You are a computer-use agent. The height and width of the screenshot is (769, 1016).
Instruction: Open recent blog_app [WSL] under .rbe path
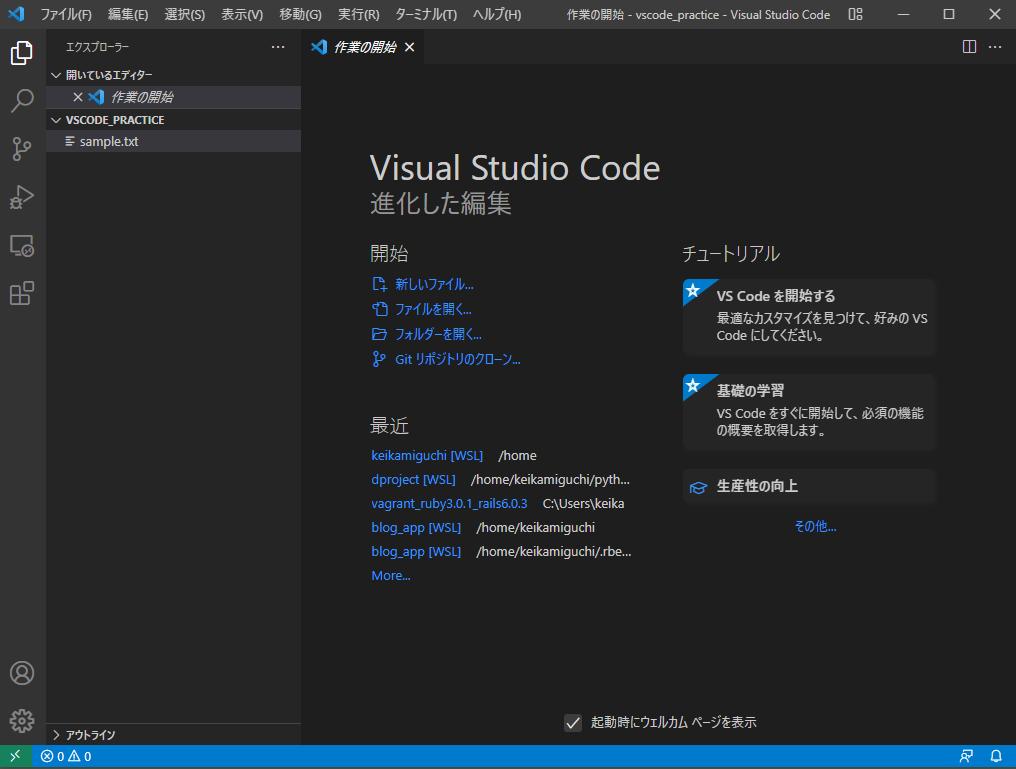coord(416,551)
